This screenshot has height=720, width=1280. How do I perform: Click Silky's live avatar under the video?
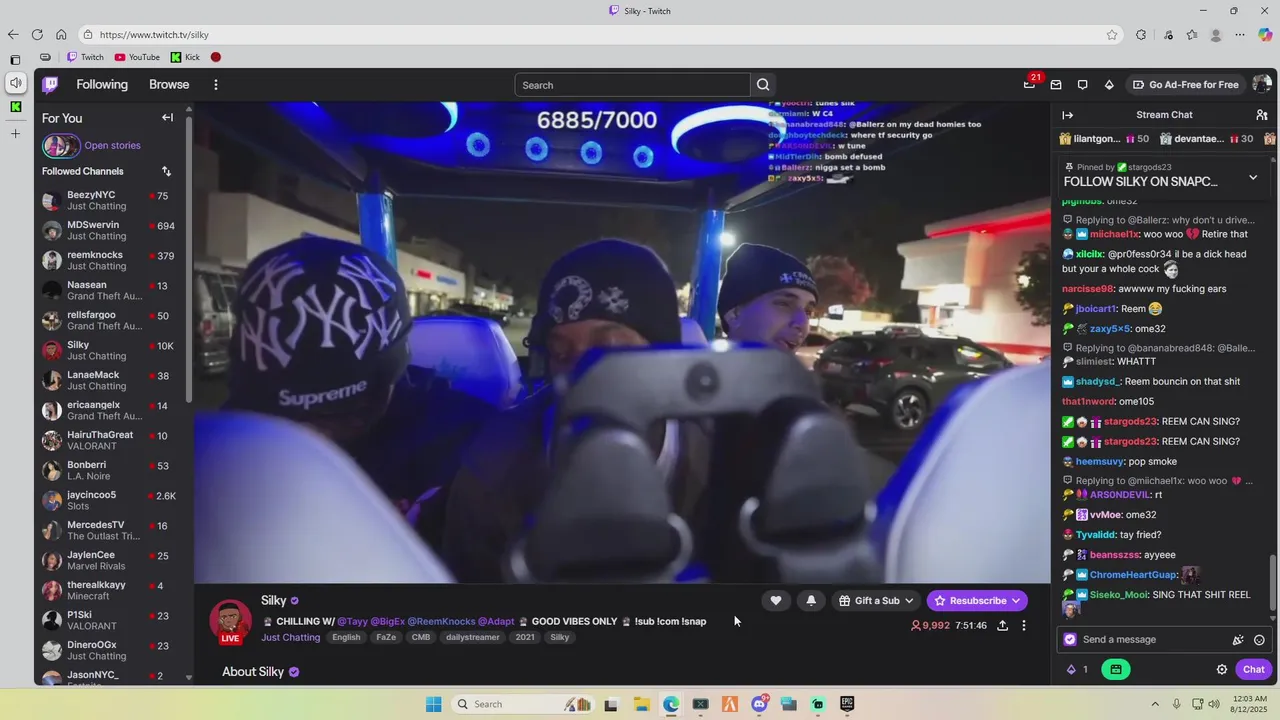coord(230,621)
